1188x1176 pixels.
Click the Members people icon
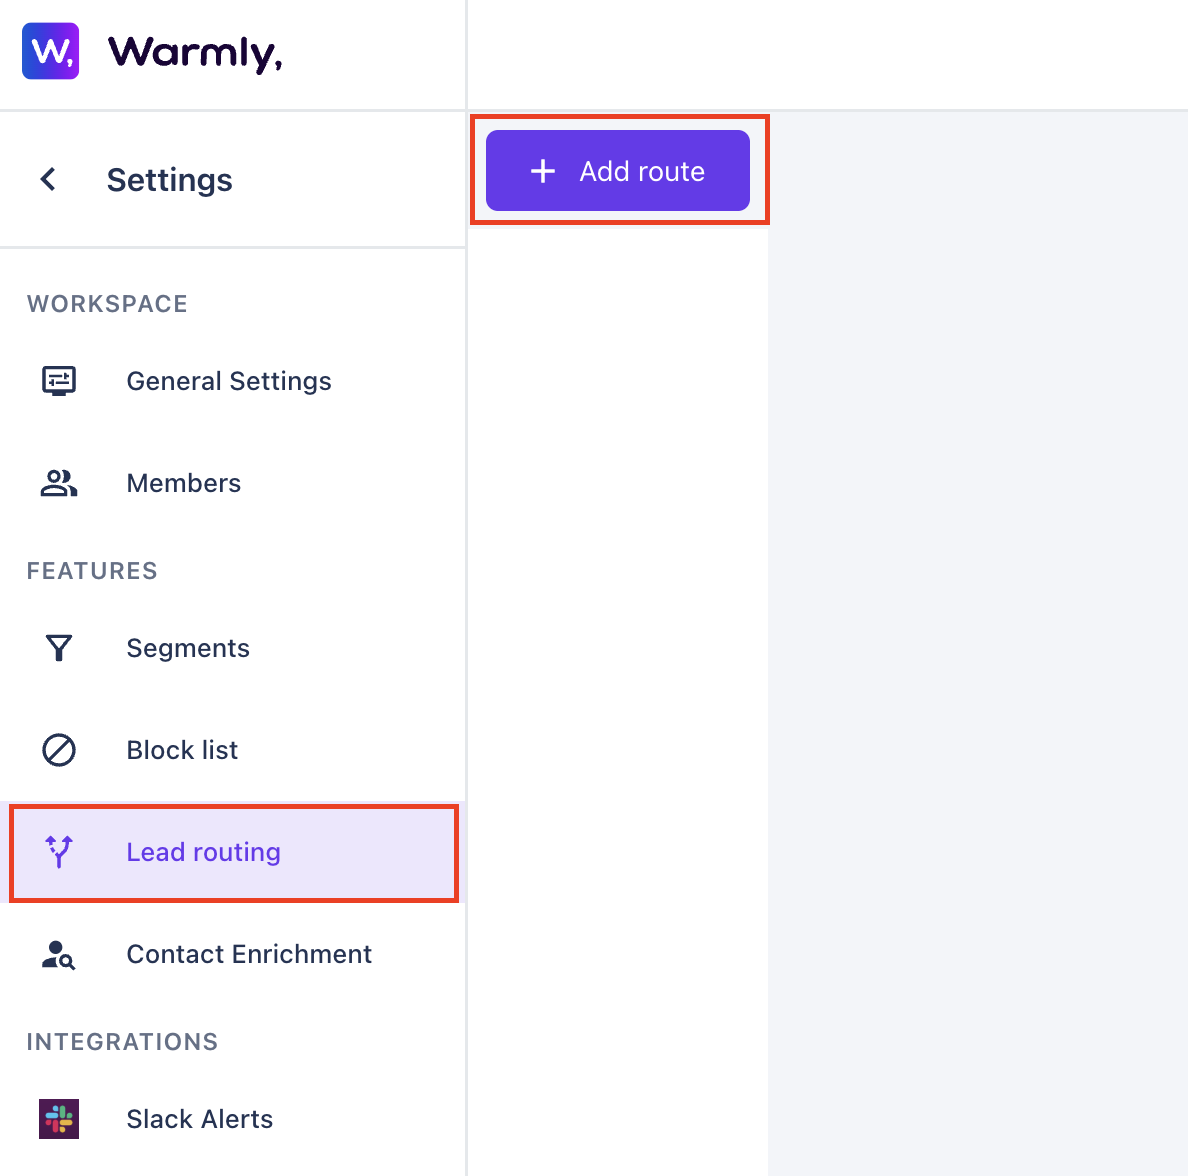[x=58, y=483]
